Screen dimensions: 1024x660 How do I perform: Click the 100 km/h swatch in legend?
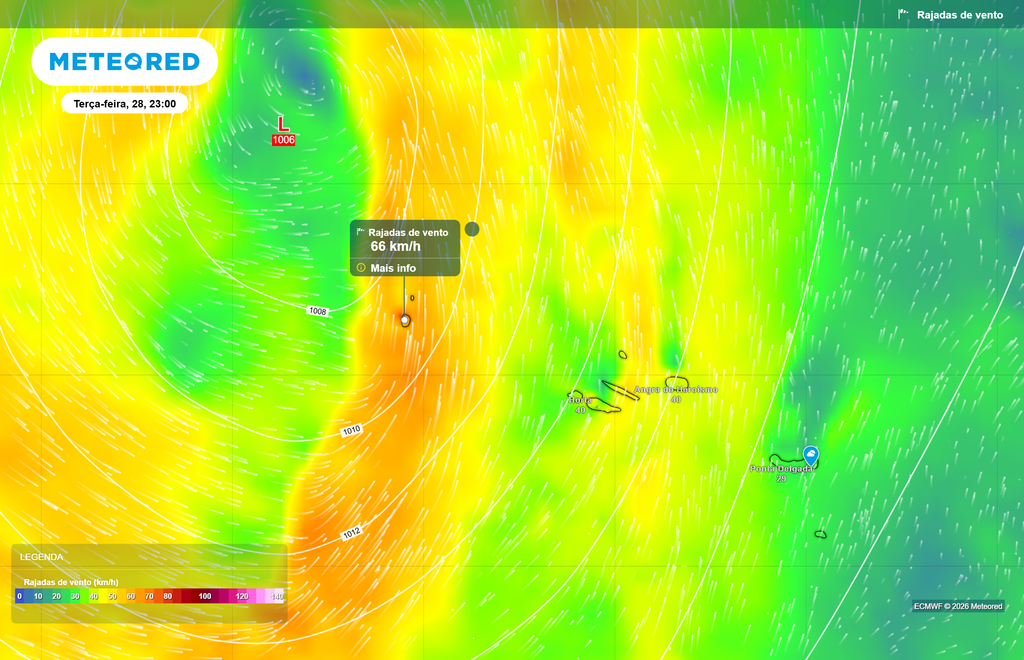[205, 596]
